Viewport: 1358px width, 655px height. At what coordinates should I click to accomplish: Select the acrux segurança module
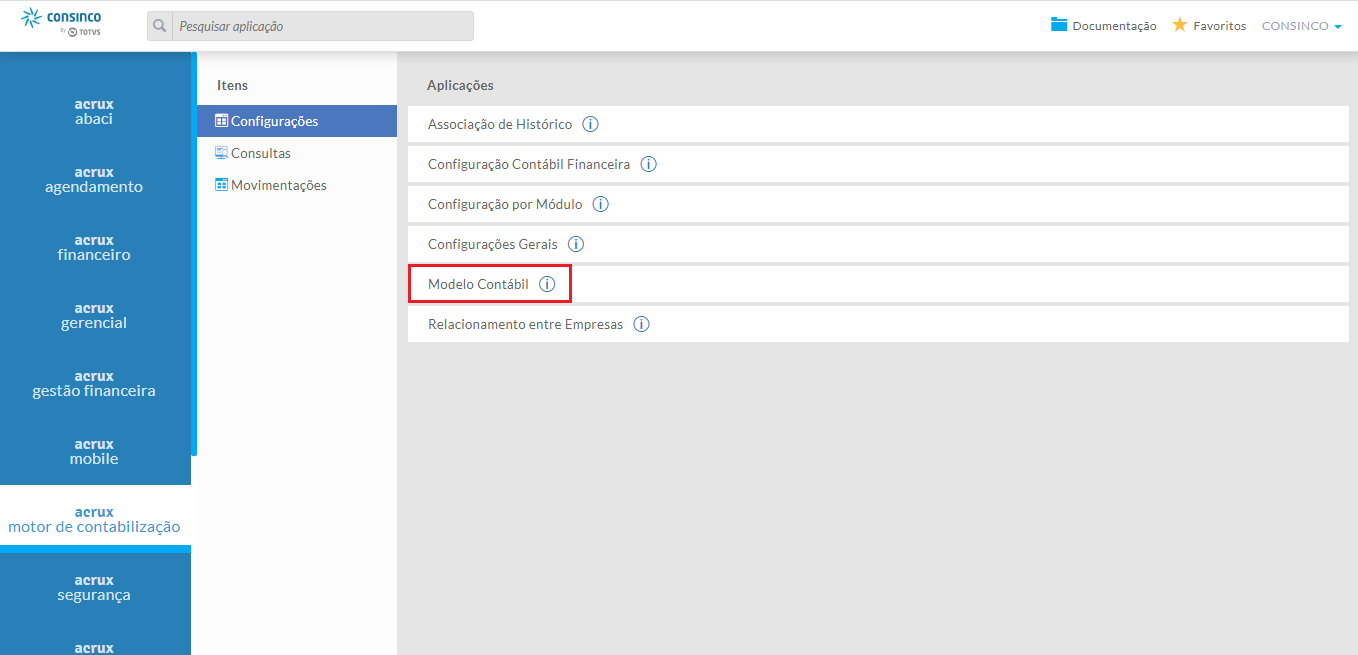click(x=94, y=587)
